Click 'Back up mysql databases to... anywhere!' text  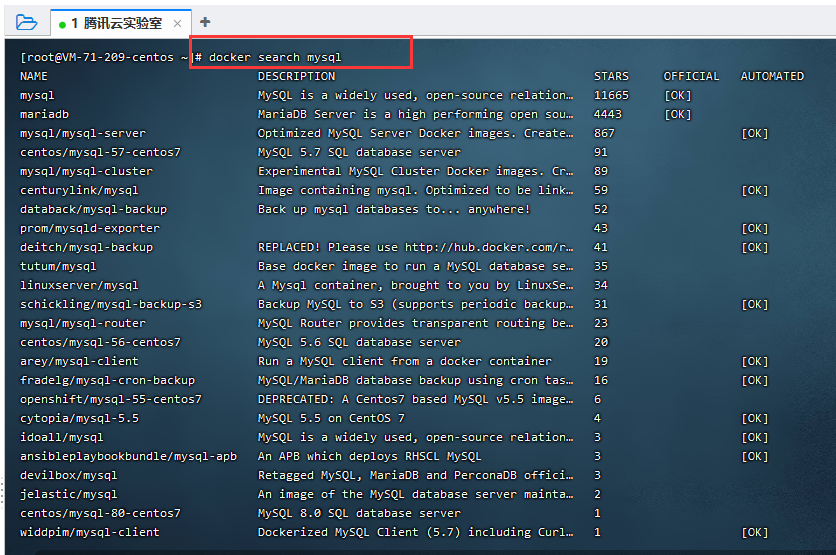coord(394,209)
